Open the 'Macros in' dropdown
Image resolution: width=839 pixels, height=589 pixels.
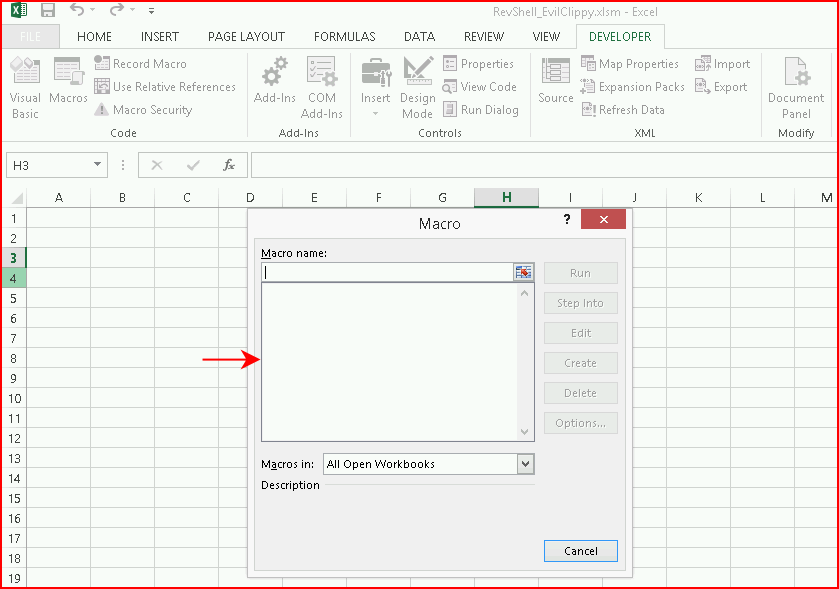point(525,464)
